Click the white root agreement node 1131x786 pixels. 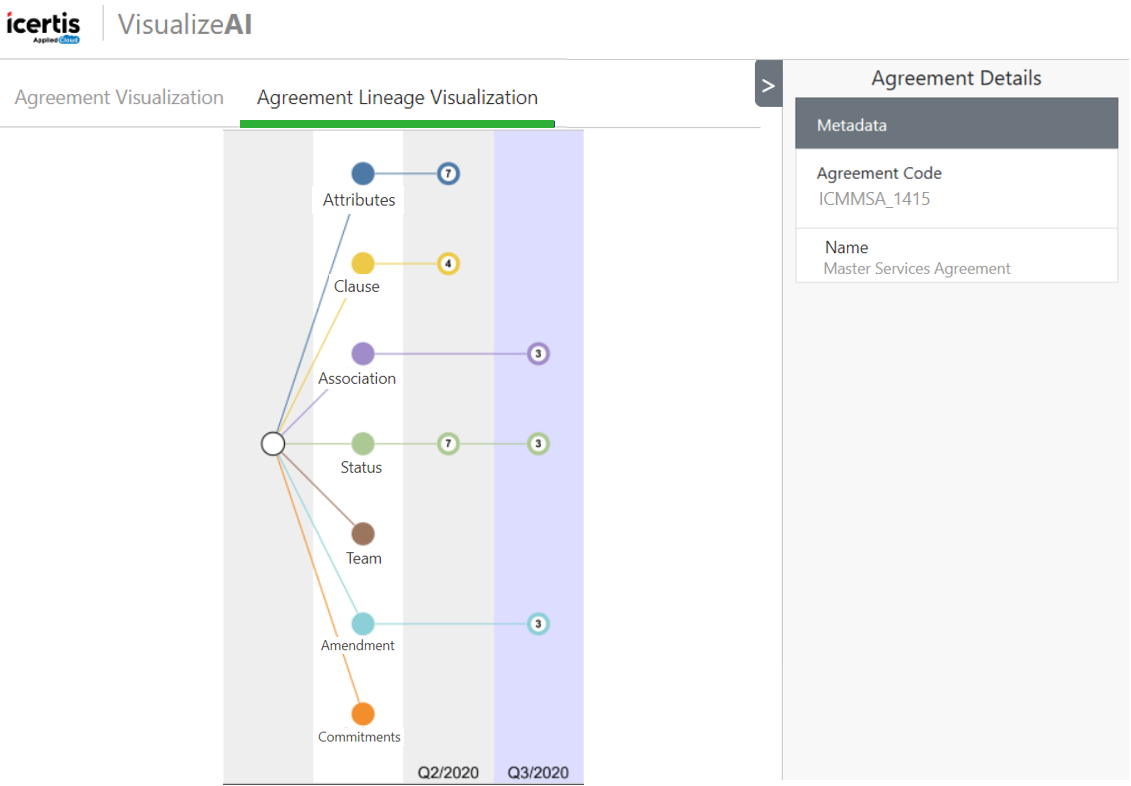(x=273, y=444)
